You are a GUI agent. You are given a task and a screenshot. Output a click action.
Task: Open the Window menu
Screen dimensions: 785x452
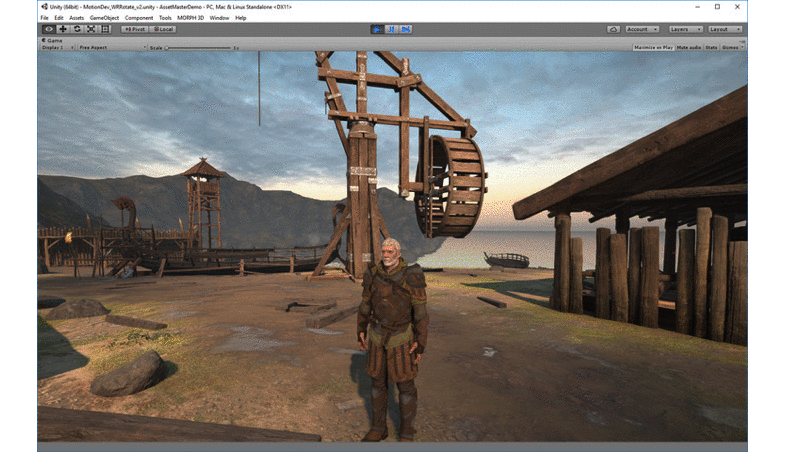[x=219, y=18]
